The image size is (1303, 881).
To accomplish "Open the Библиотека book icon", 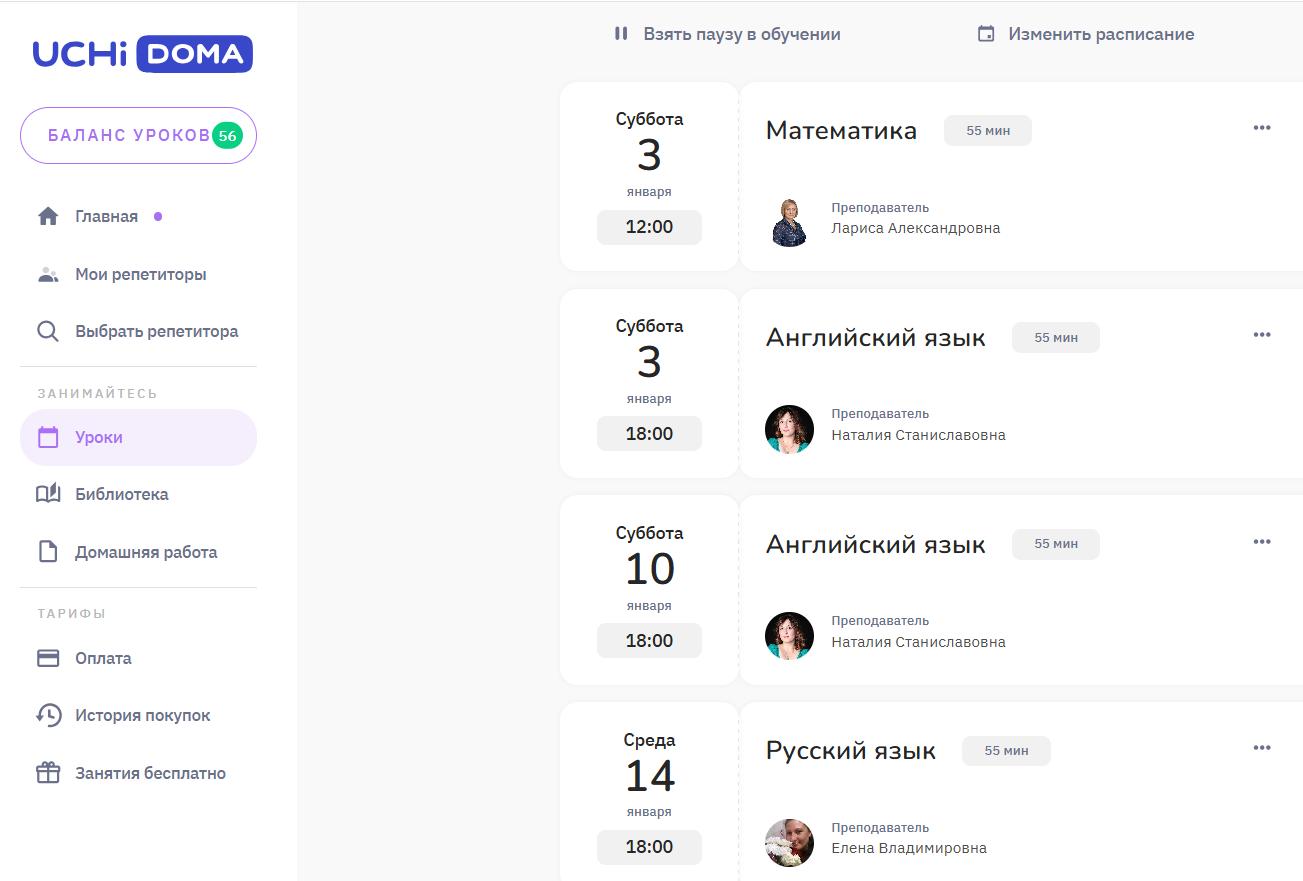I will [x=48, y=494].
